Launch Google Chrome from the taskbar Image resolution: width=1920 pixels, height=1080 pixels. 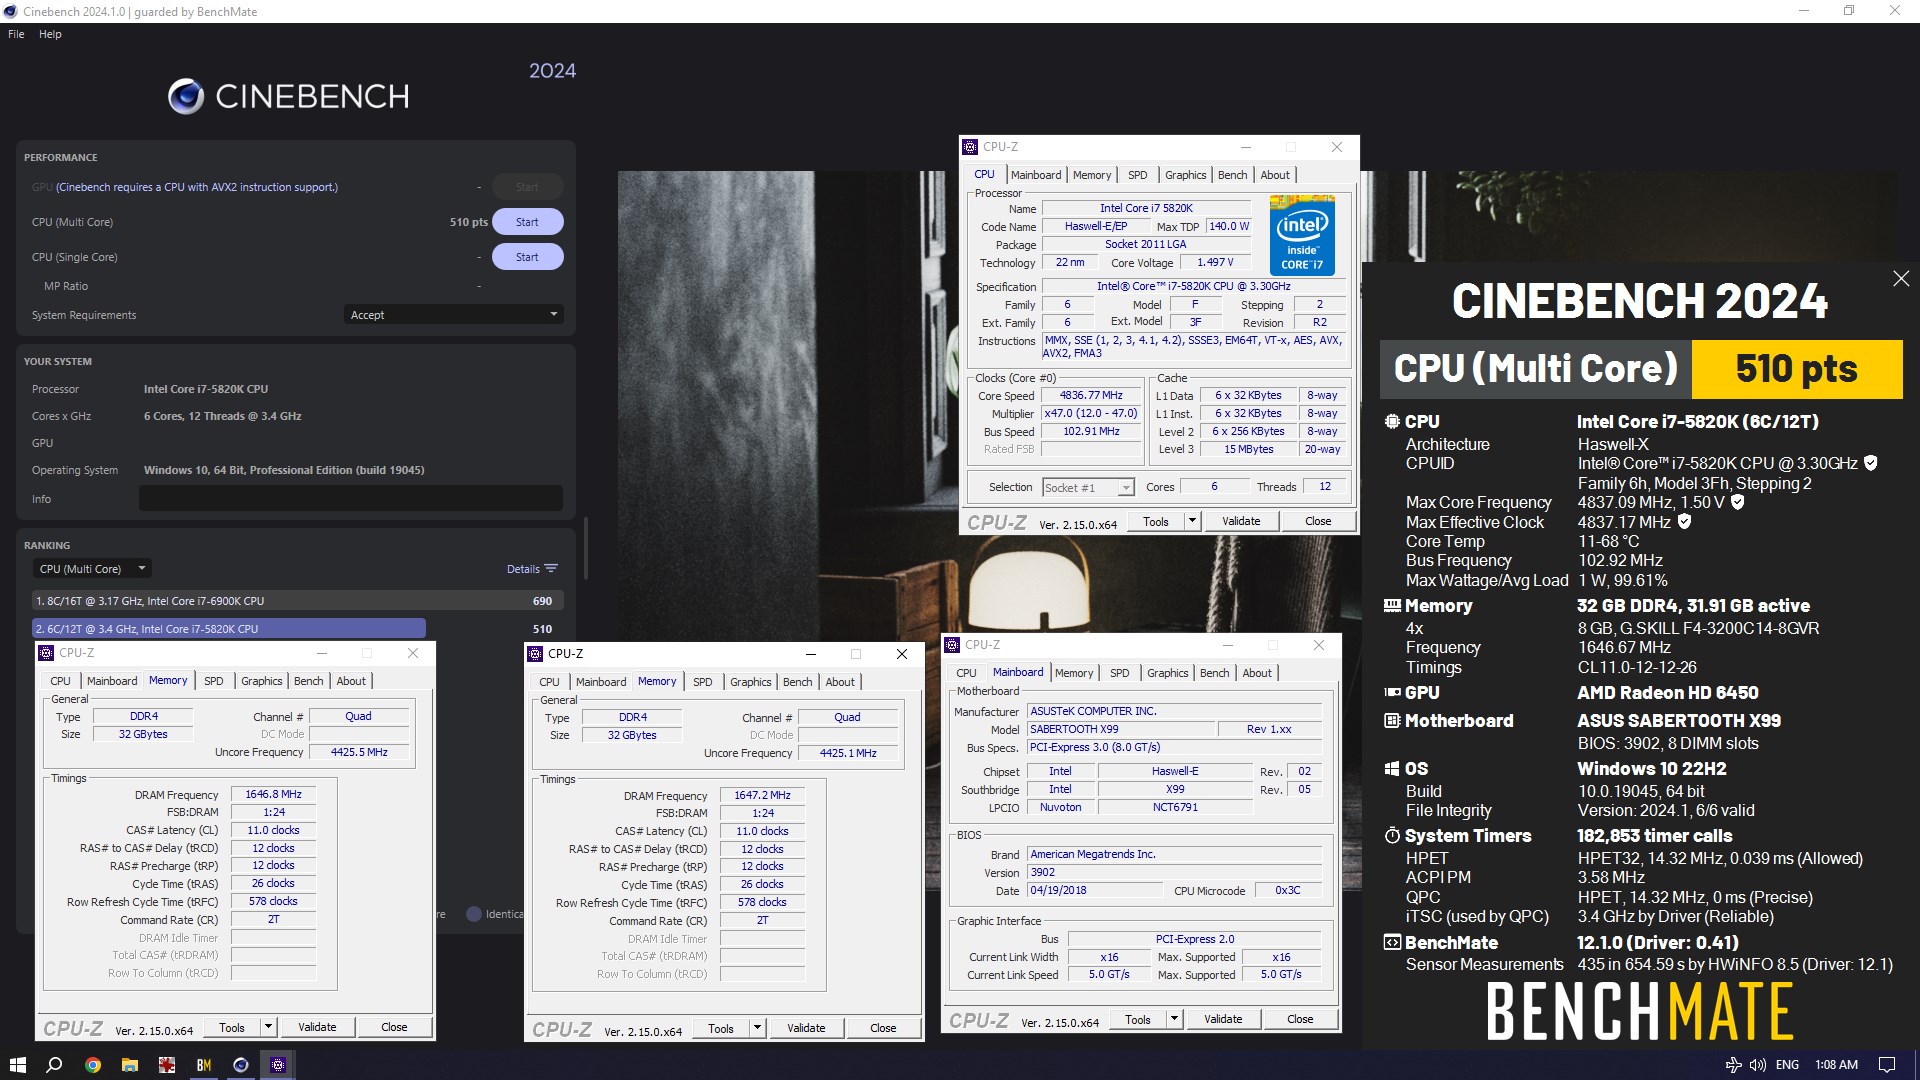[x=93, y=1065]
